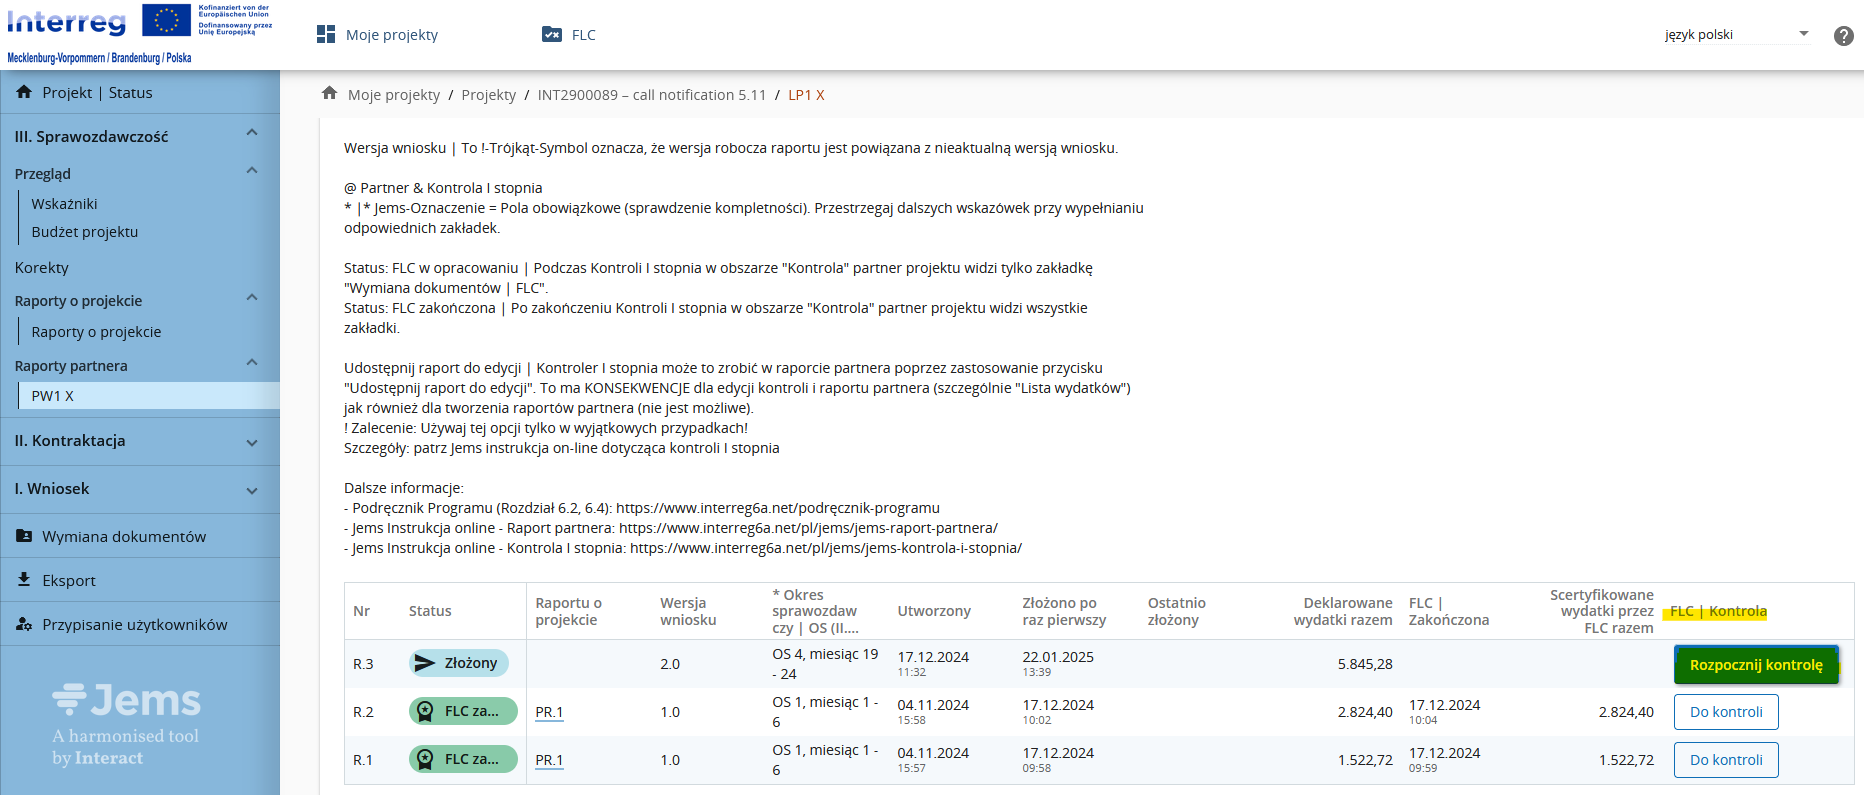Viewport: 1864px width, 795px height.
Task: Expand the I. Wniosek section
Action: [252, 490]
